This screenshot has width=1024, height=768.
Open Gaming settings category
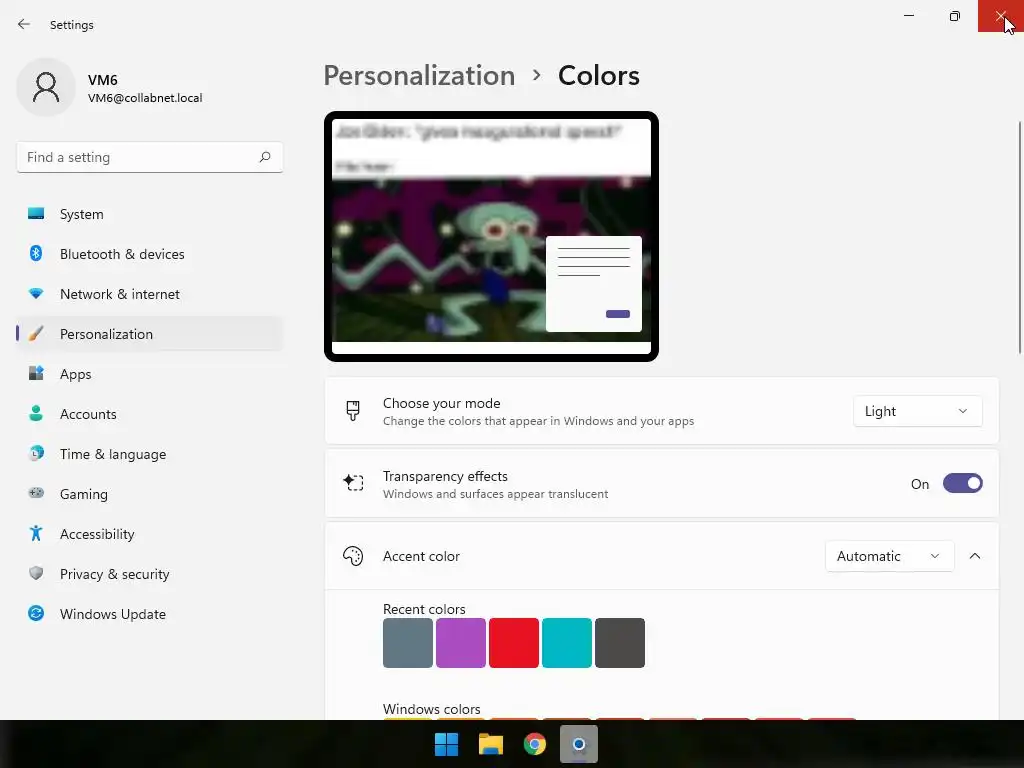(x=150, y=494)
